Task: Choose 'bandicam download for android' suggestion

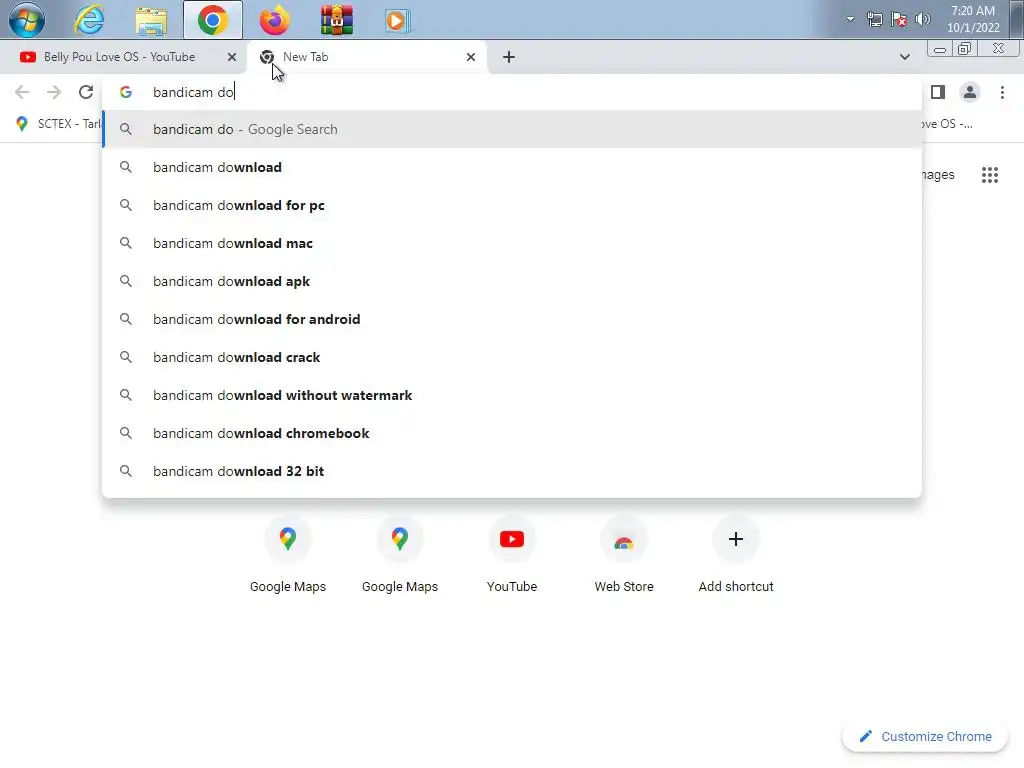Action: [512, 319]
